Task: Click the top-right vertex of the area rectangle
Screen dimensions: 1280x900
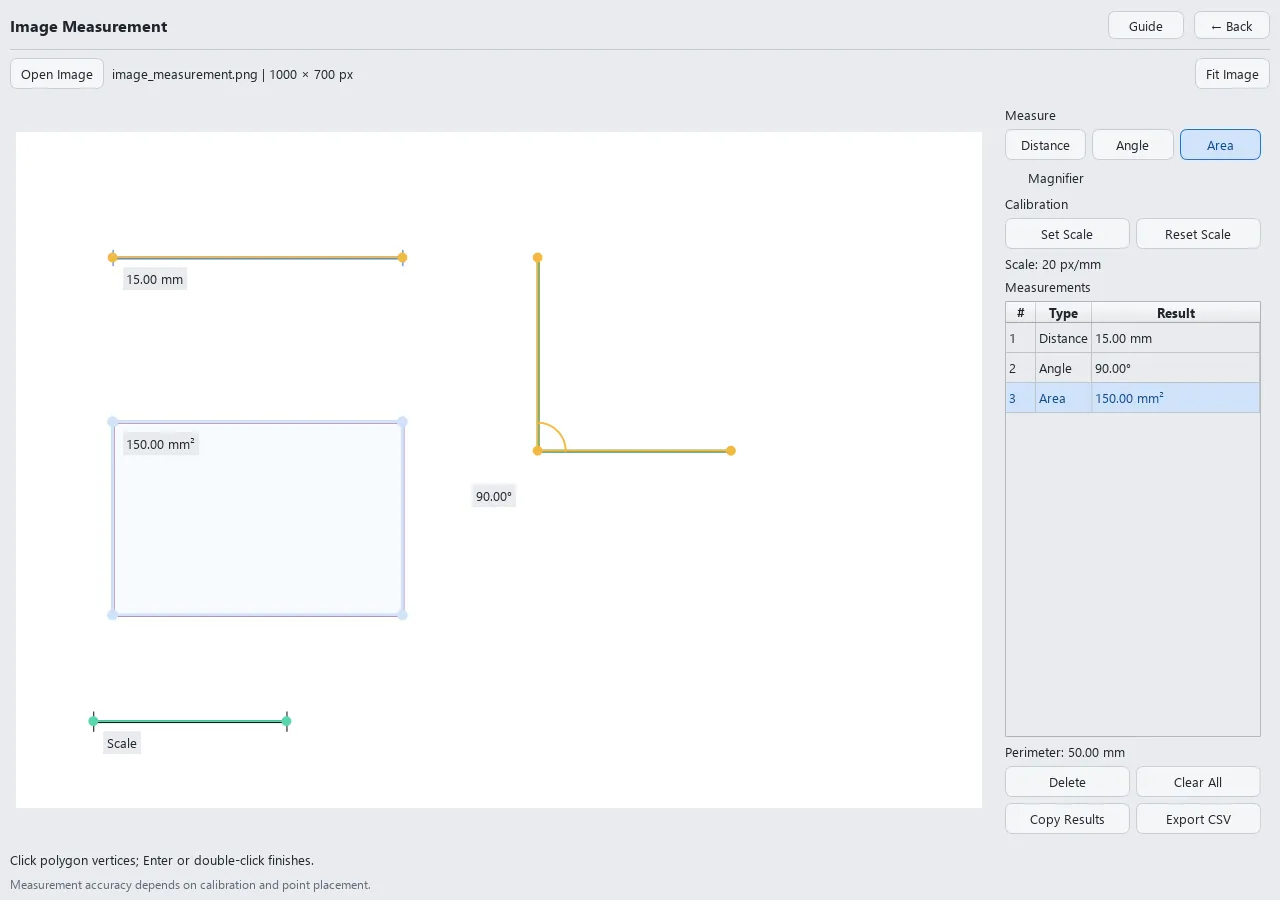Action: click(x=402, y=422)
